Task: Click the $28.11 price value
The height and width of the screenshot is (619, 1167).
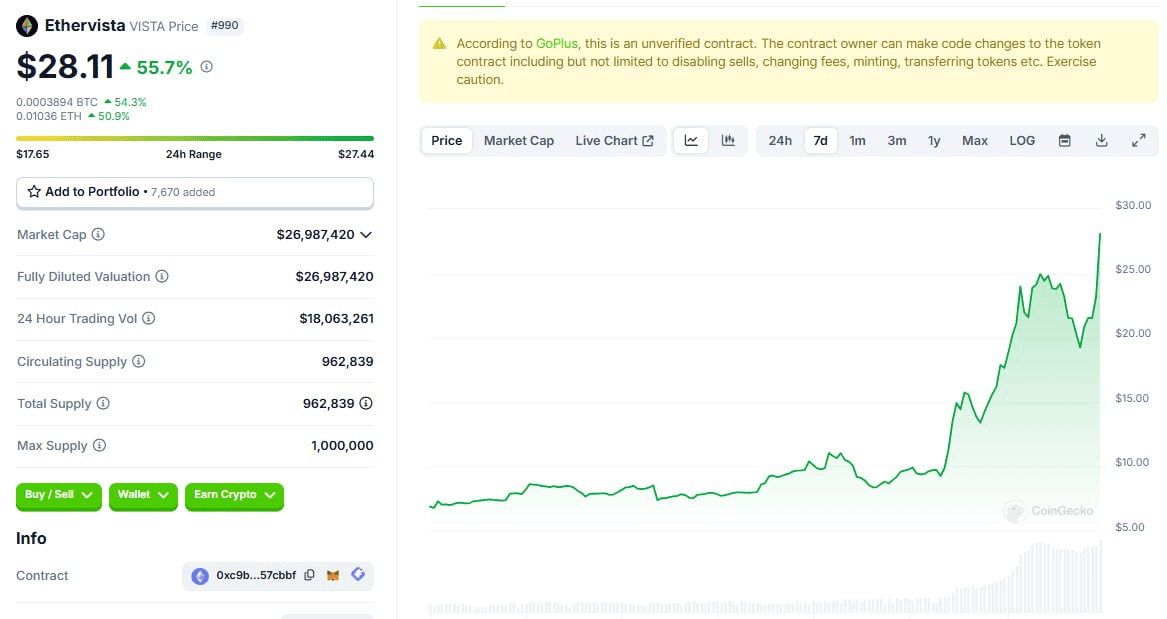Action: 65,67
